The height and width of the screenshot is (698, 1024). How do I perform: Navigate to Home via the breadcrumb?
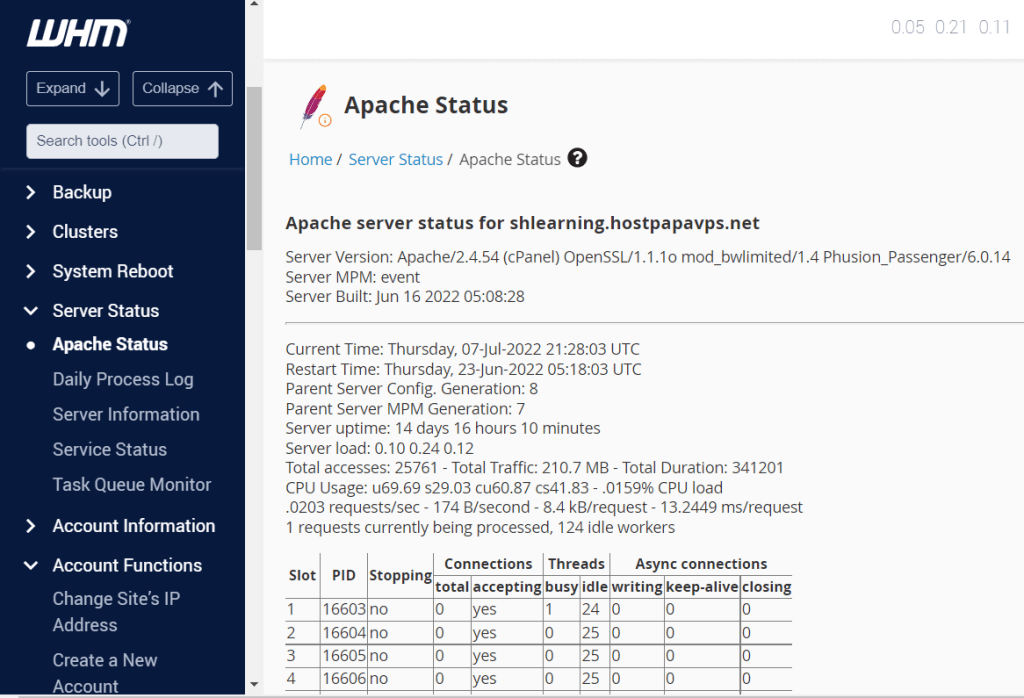pyautogui.click(x=310, y=158)
